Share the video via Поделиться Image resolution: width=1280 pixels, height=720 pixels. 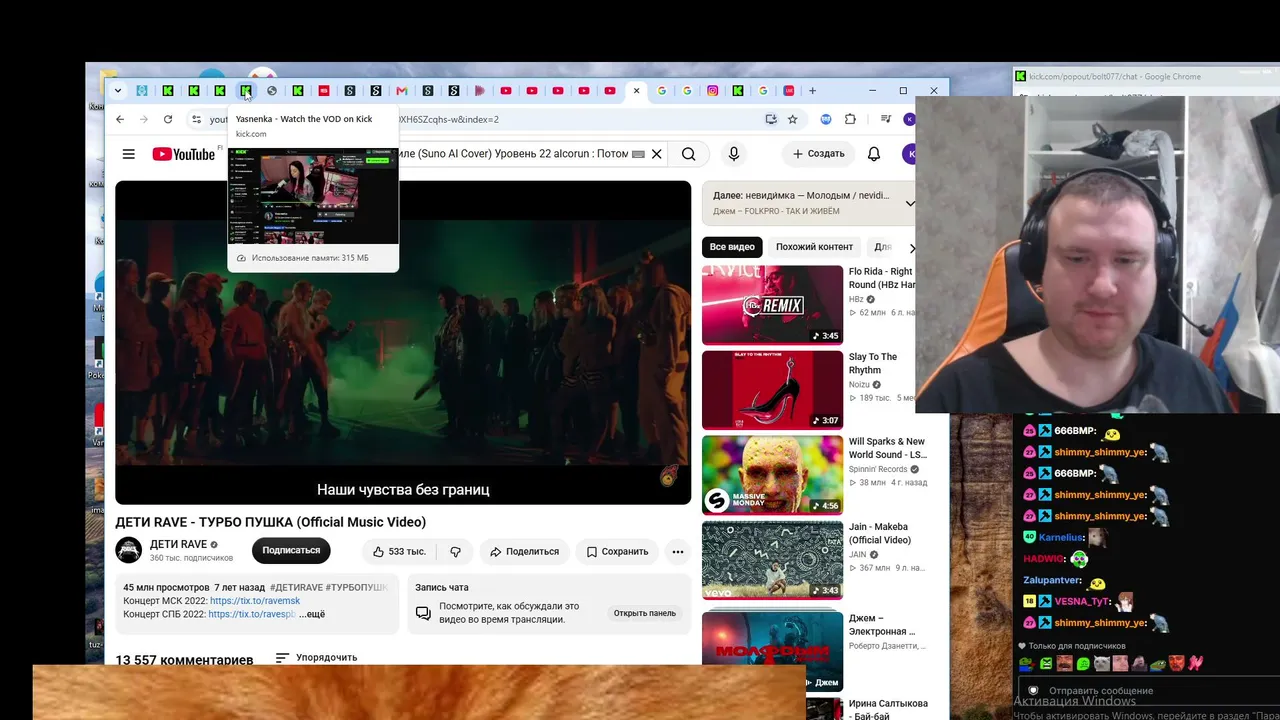[x=524, y=551]
